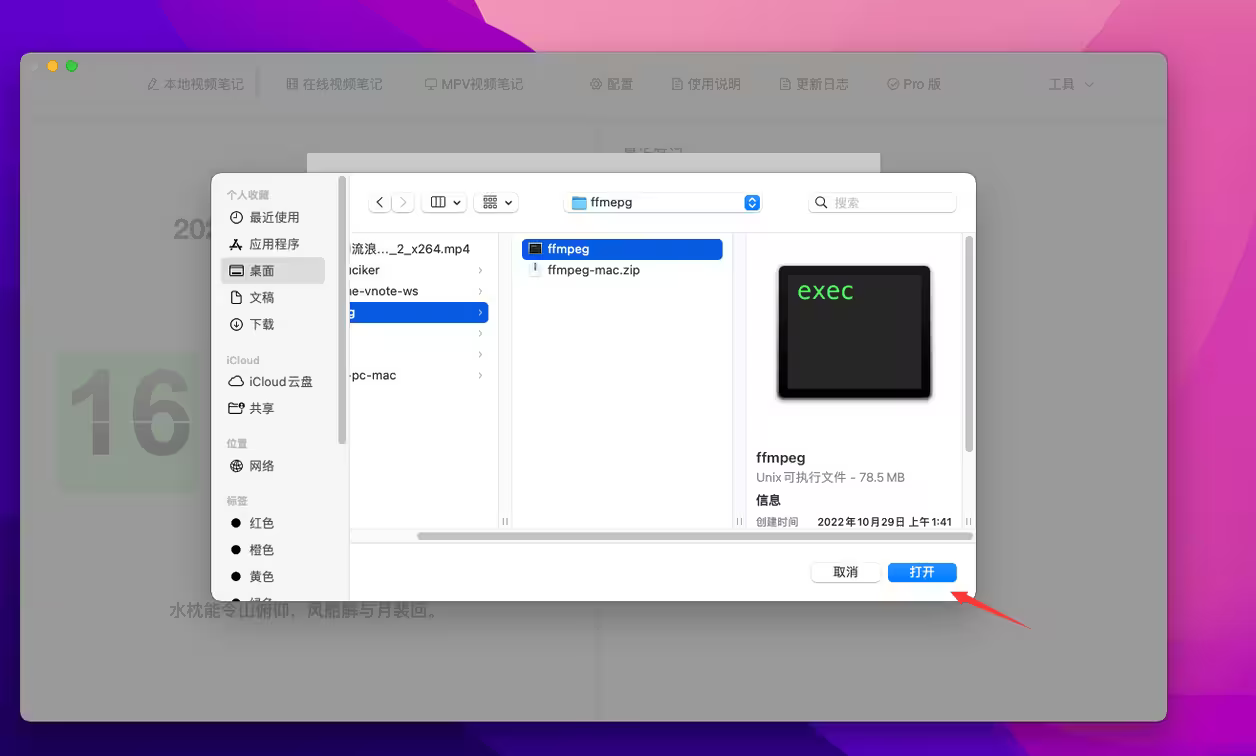Click the 下载 download icon
Image resolution: width=1256 pixels, height=756 pixels.
coord(236,324)
